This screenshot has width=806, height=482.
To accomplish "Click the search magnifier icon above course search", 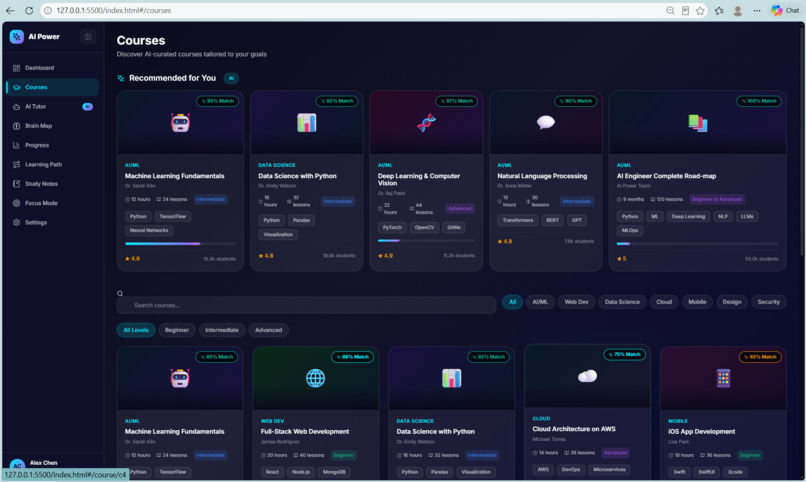I will (120, 293).
